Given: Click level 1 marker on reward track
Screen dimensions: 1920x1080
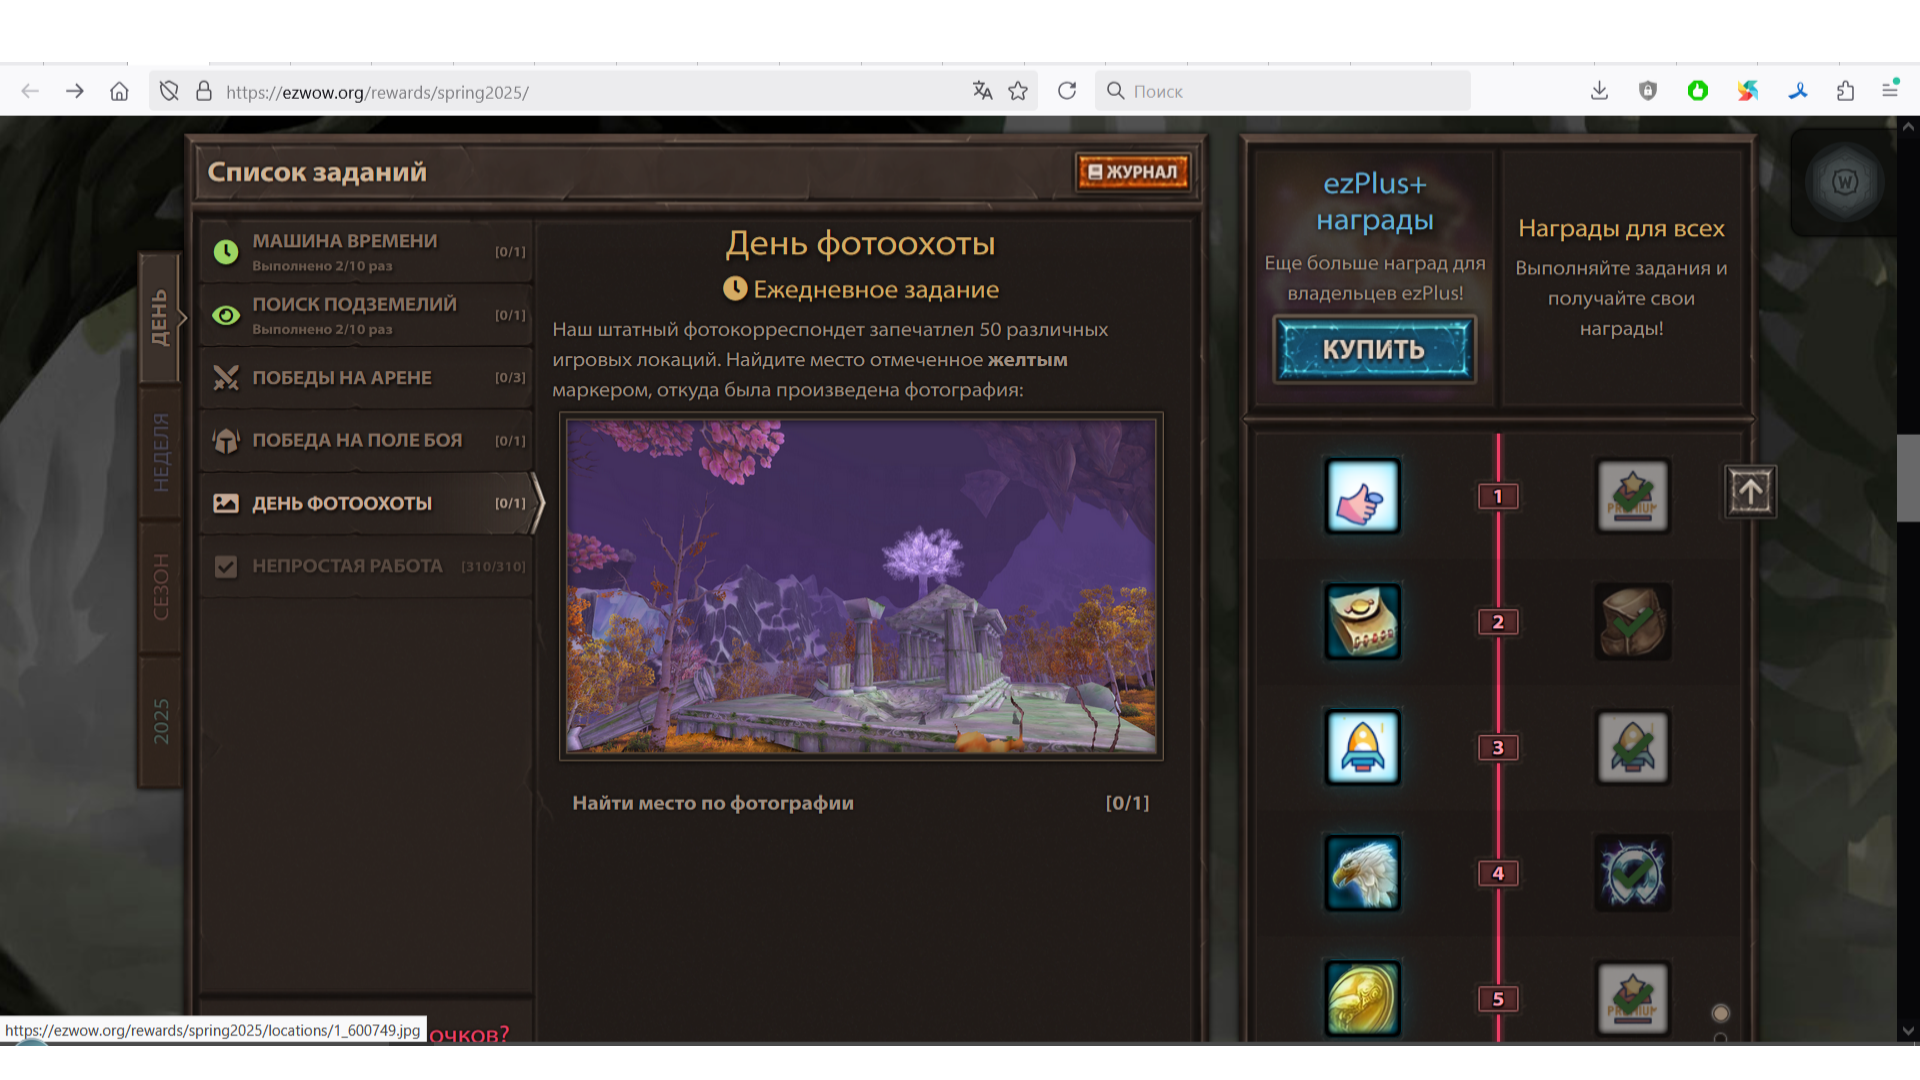Looking at the screenshot, I should pos(1498,496).
